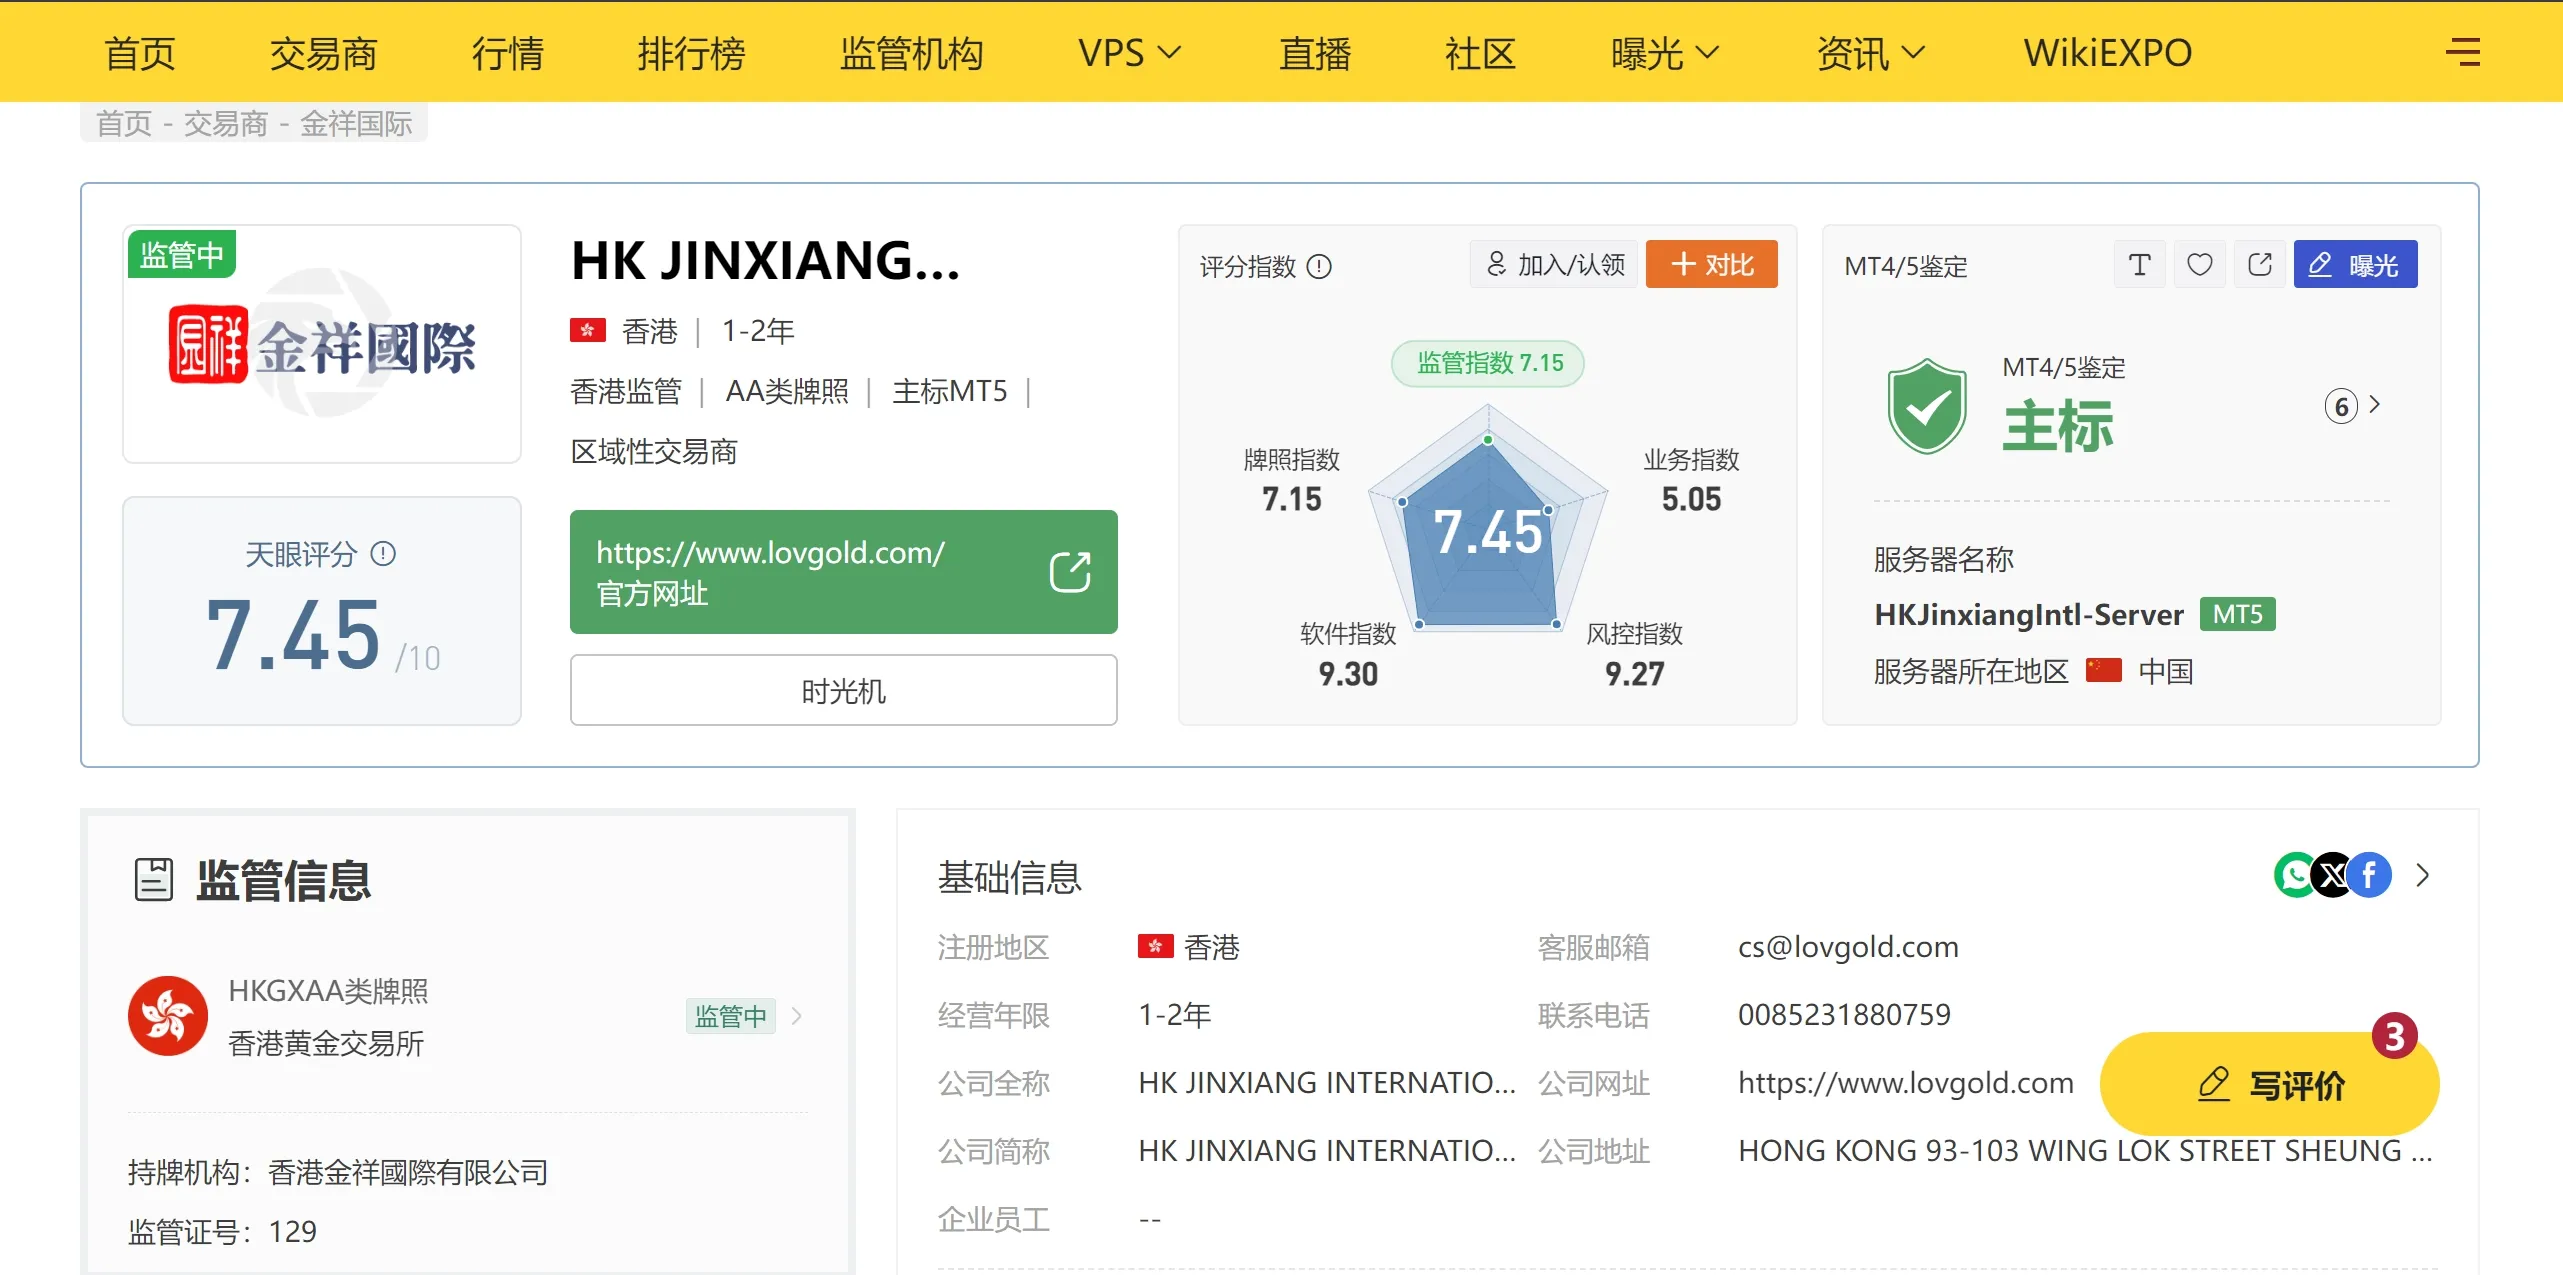Click the 主标MT5 tag

[950, 391]
